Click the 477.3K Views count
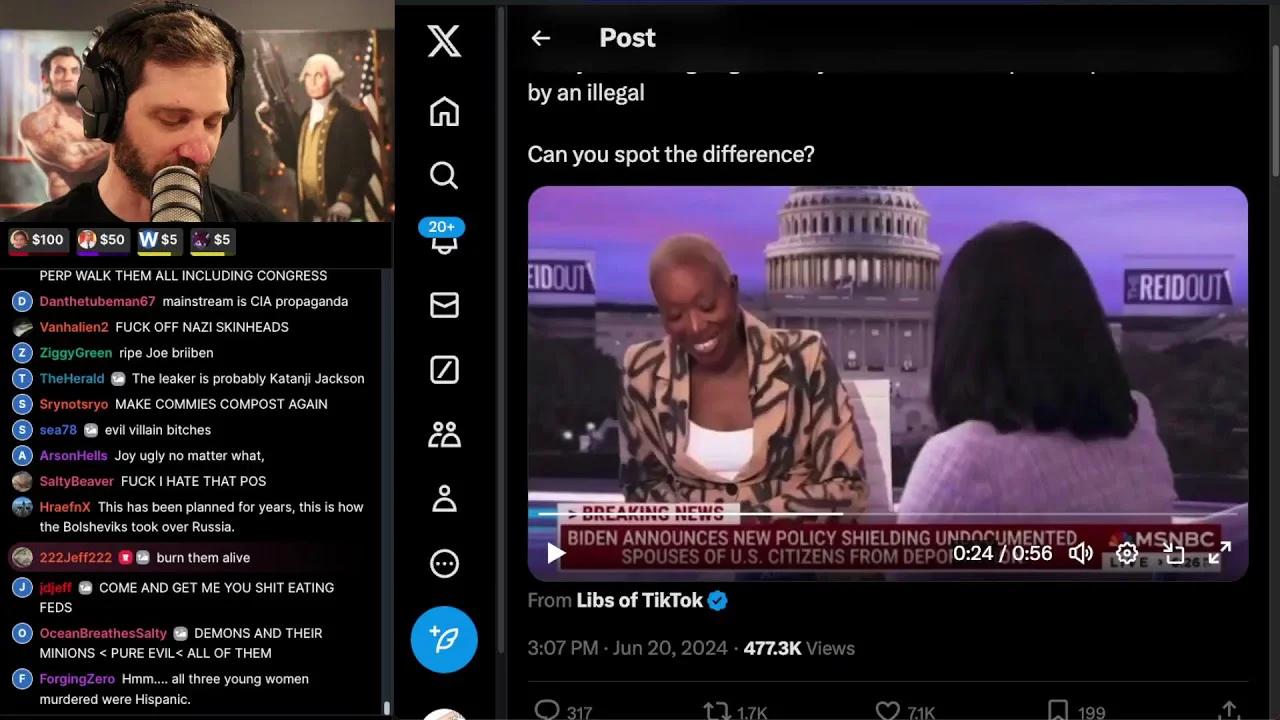 [x=799, y=648]
